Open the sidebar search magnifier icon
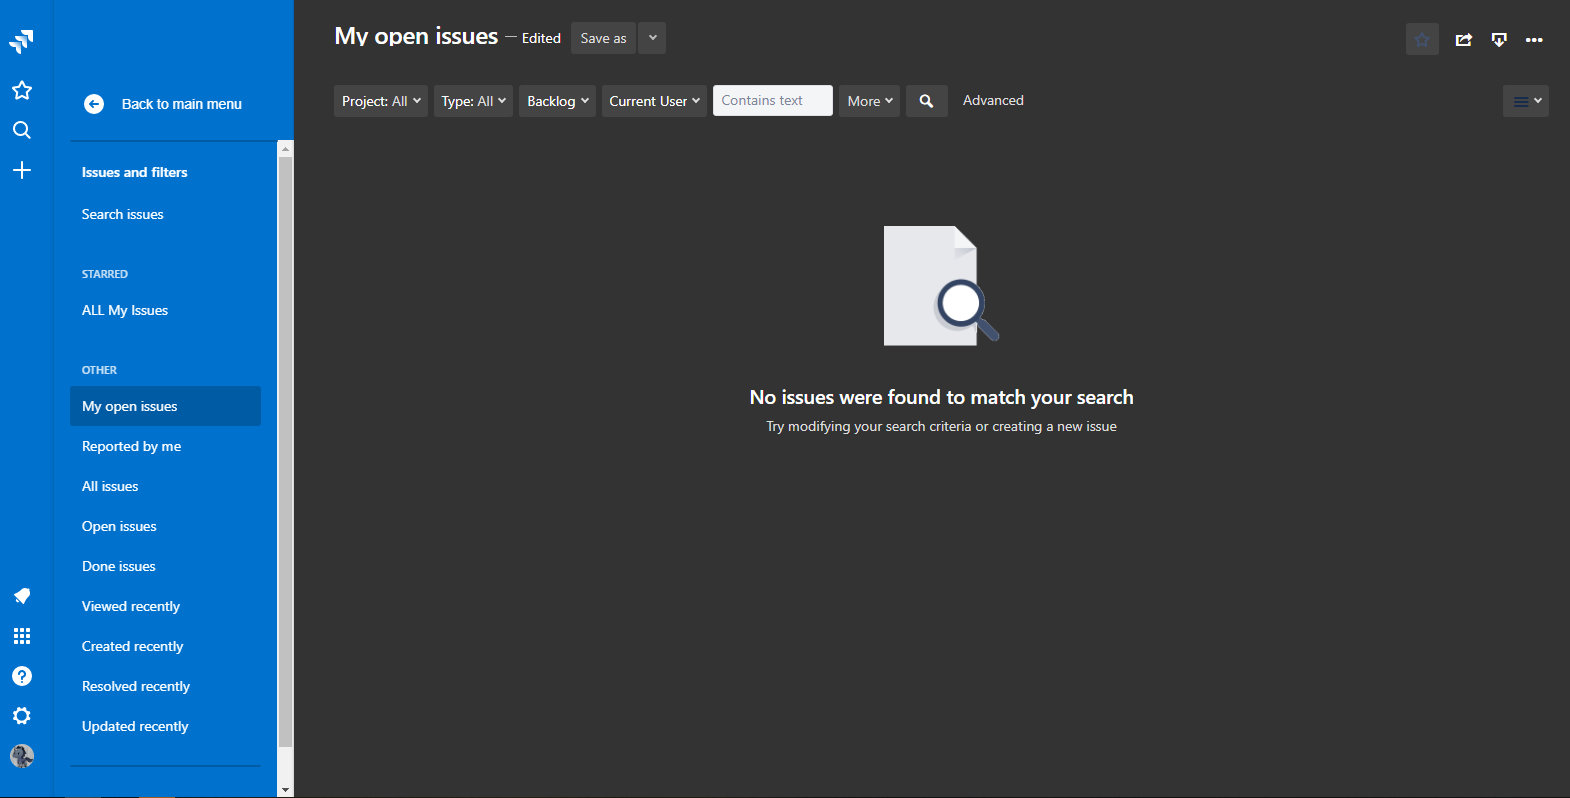 pyautogui.click(x=22, y=130)
